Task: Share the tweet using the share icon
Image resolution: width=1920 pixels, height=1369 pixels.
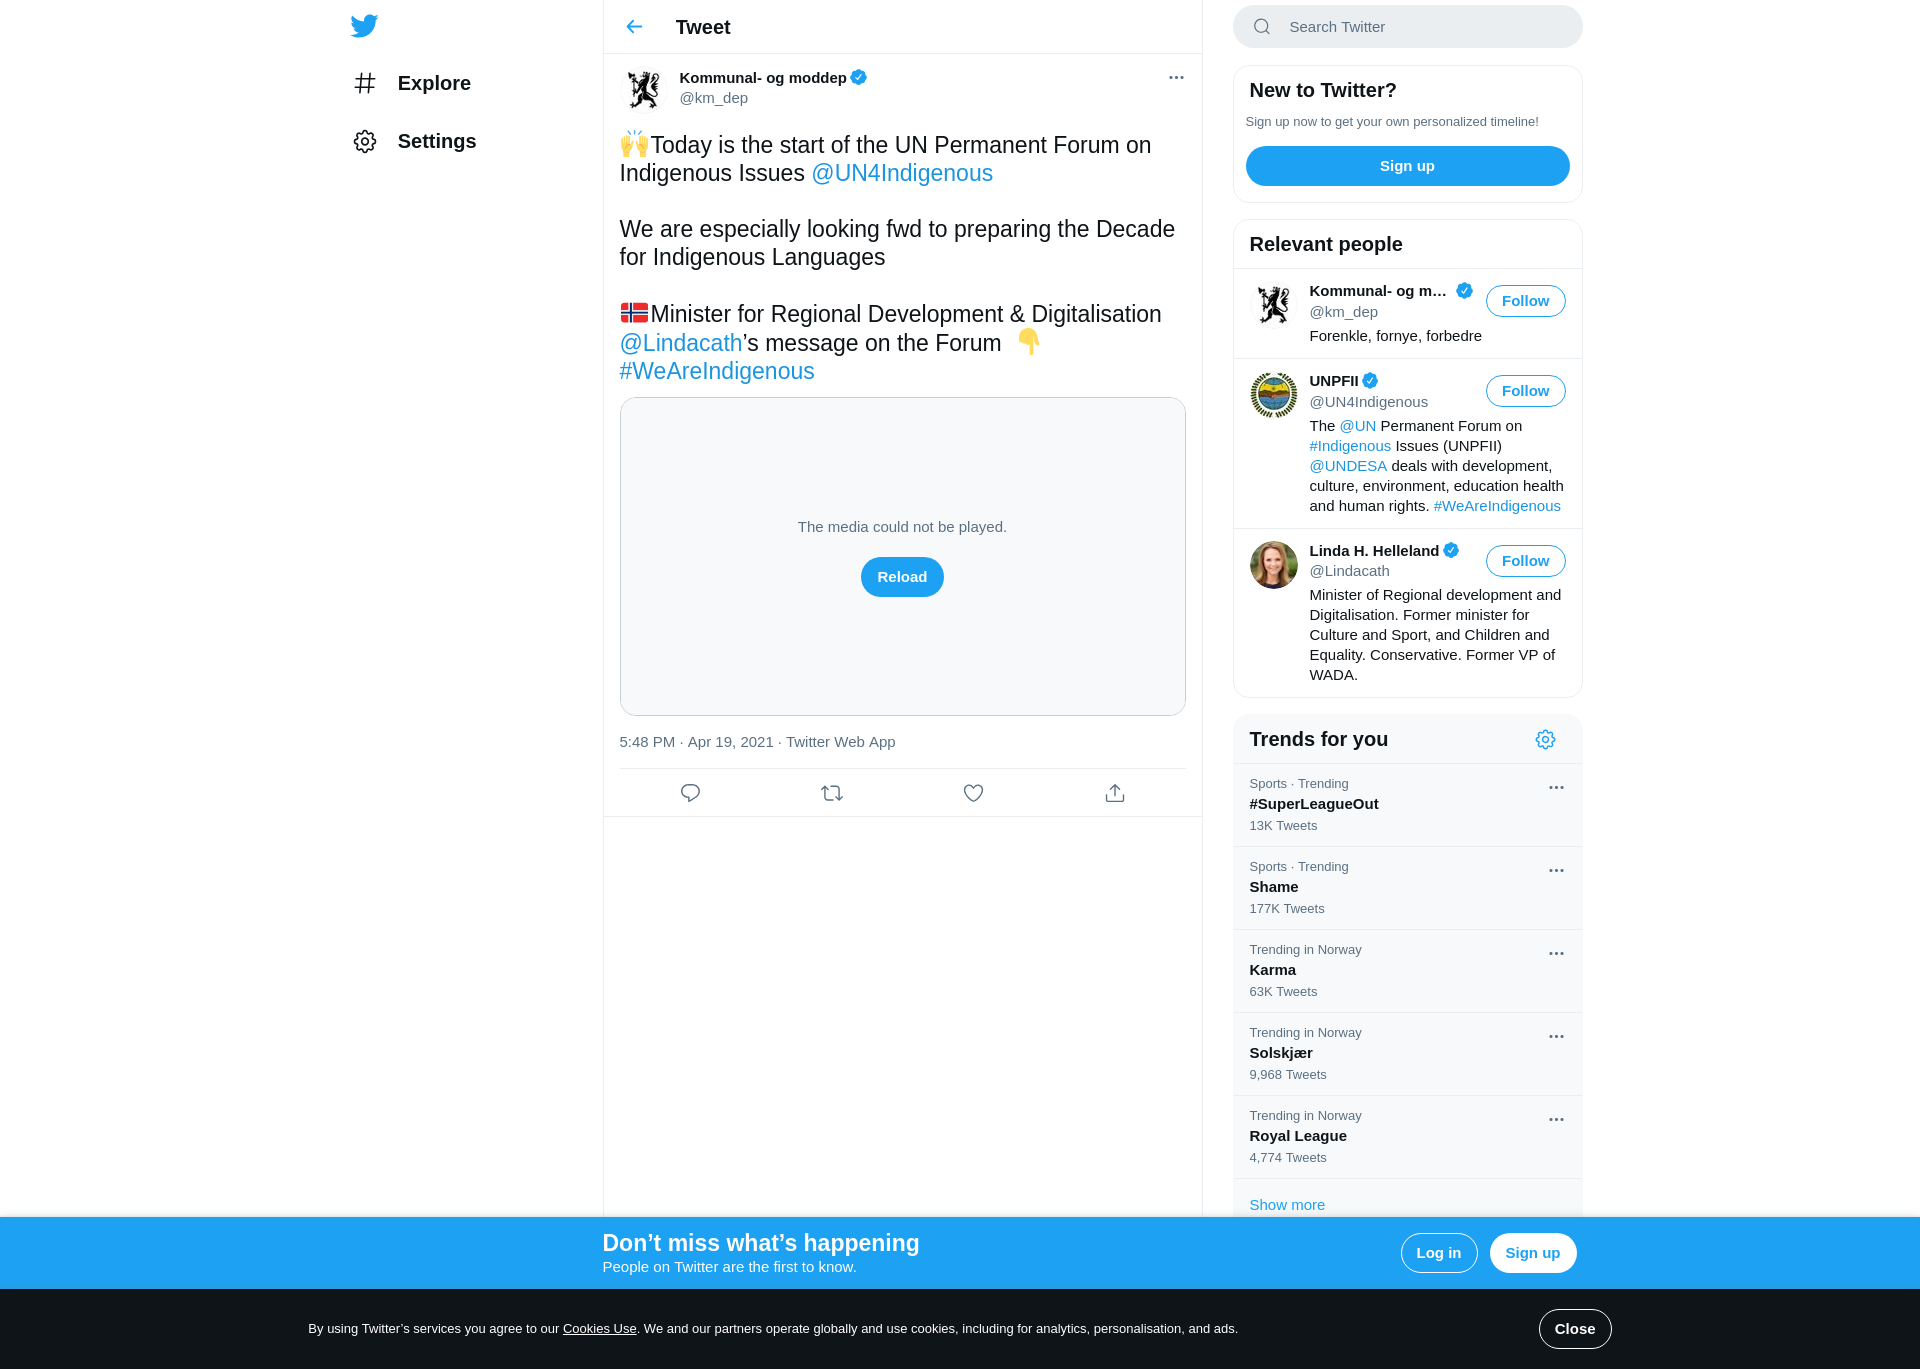Action: click(x=1115, y=793)
